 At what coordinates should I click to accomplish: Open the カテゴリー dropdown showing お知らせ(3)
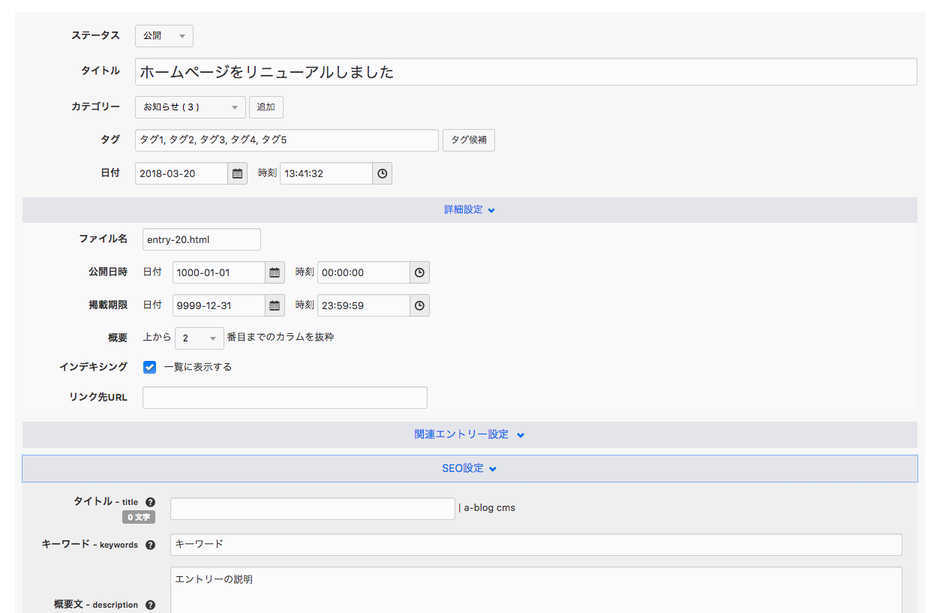pyautogui.click(x=190, y=106)
